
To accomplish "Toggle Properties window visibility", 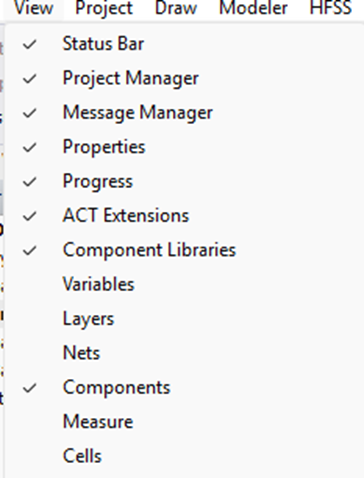I will click(x=184, y=147).
